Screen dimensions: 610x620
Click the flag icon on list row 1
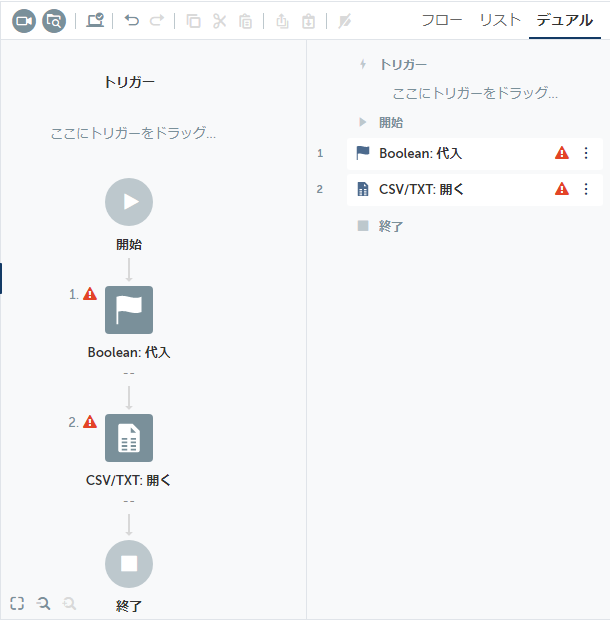[363, 153]
